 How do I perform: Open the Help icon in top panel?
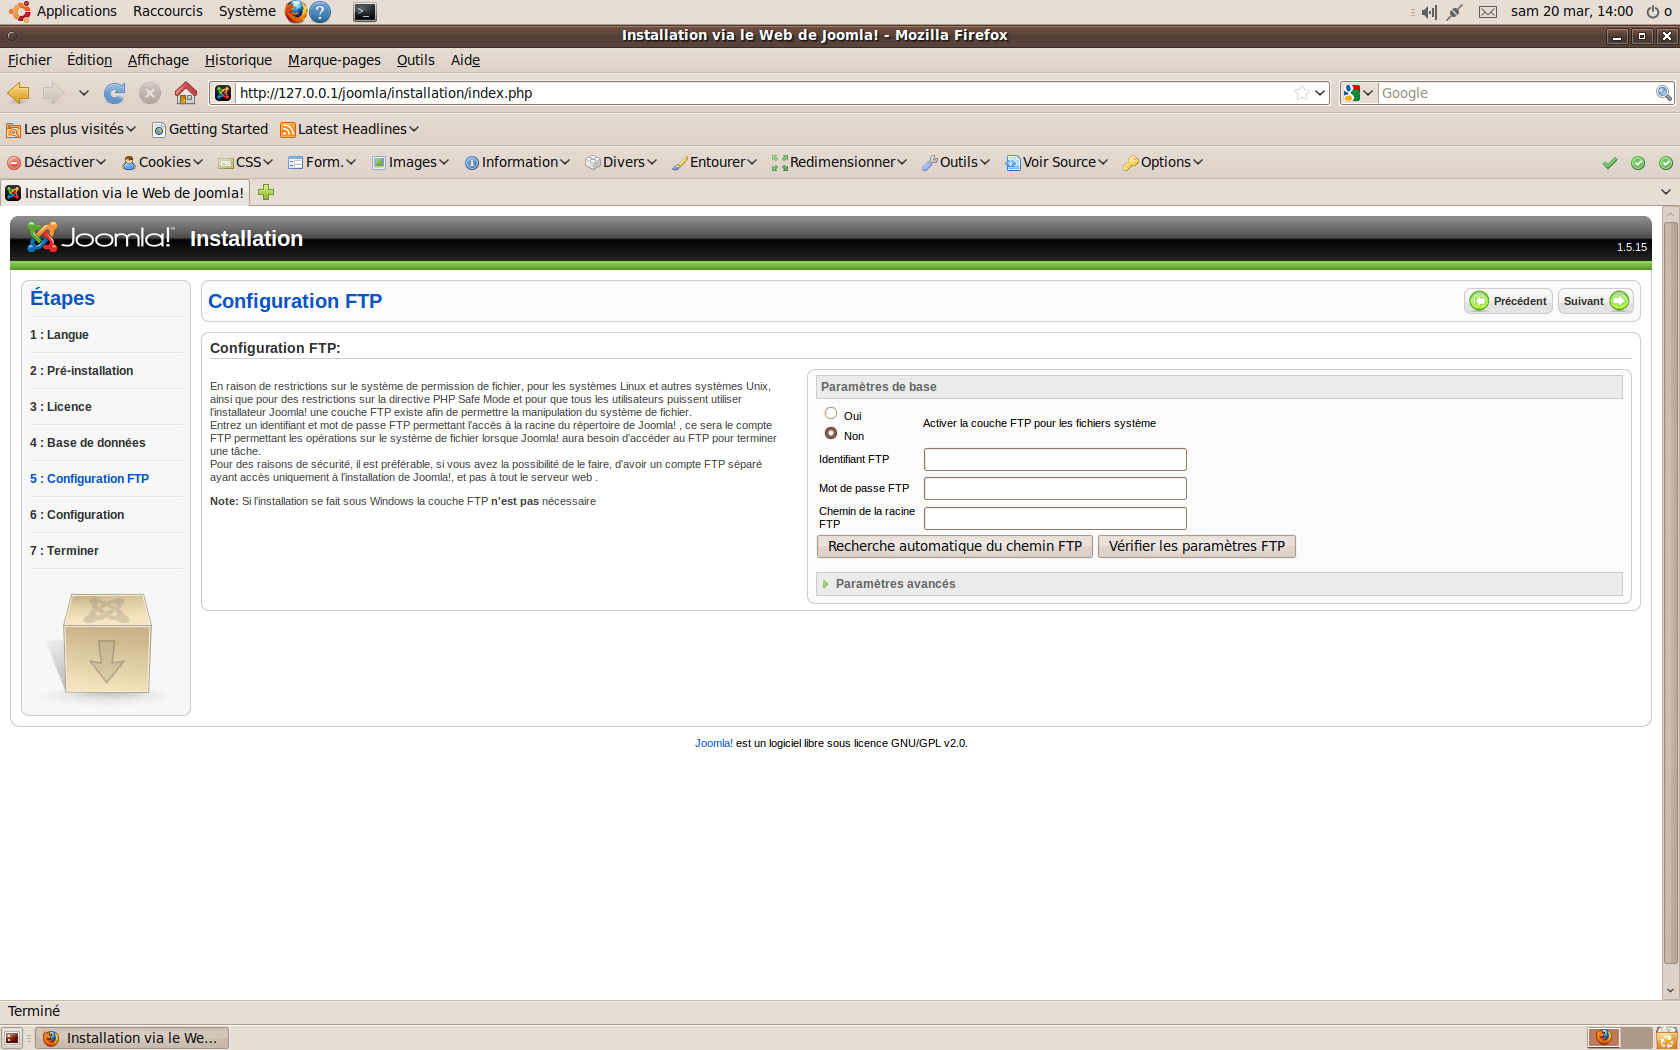(x=320, y=12)
